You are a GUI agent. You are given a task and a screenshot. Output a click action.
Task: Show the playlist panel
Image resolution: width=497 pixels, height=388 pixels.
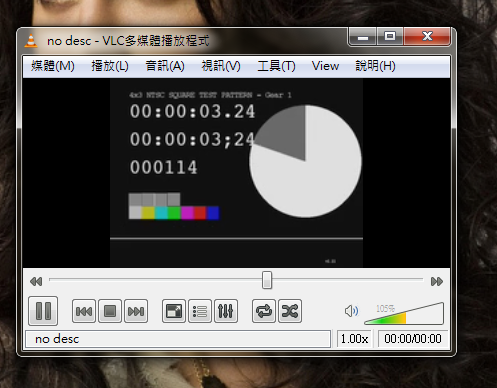point(200,311)
